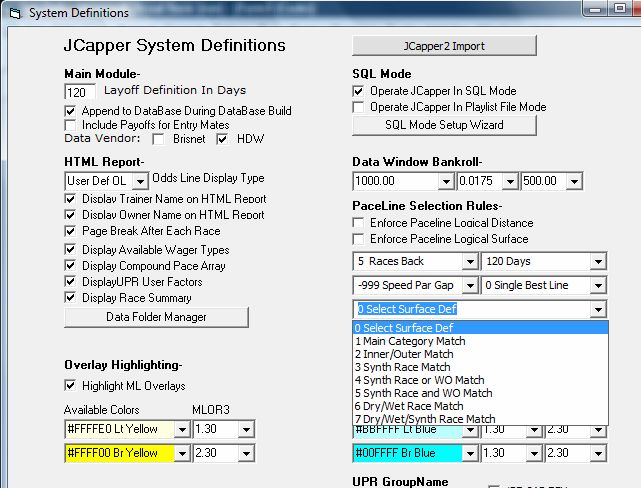This screenshot has height=488, width=641.
Task: Minimize the System Definitions window
Action: [x=596, y=8]
